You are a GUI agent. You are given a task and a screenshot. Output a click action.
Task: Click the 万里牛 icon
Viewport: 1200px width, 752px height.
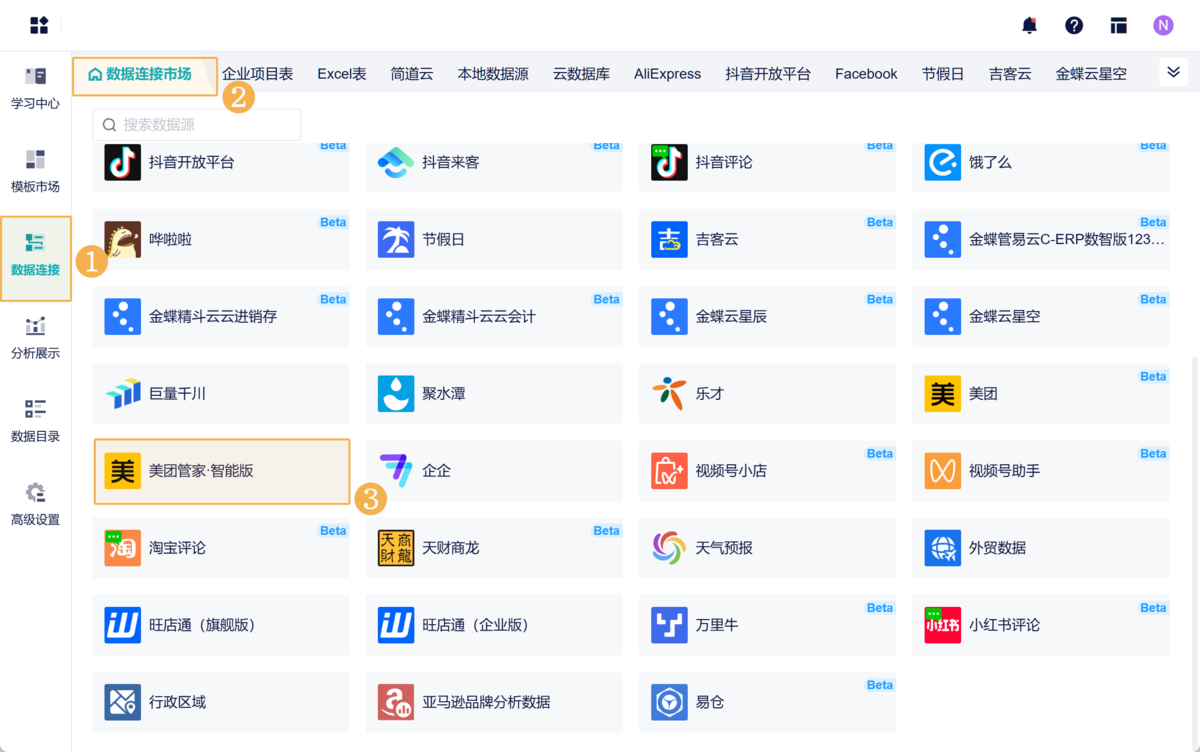[x=669, y=625]
